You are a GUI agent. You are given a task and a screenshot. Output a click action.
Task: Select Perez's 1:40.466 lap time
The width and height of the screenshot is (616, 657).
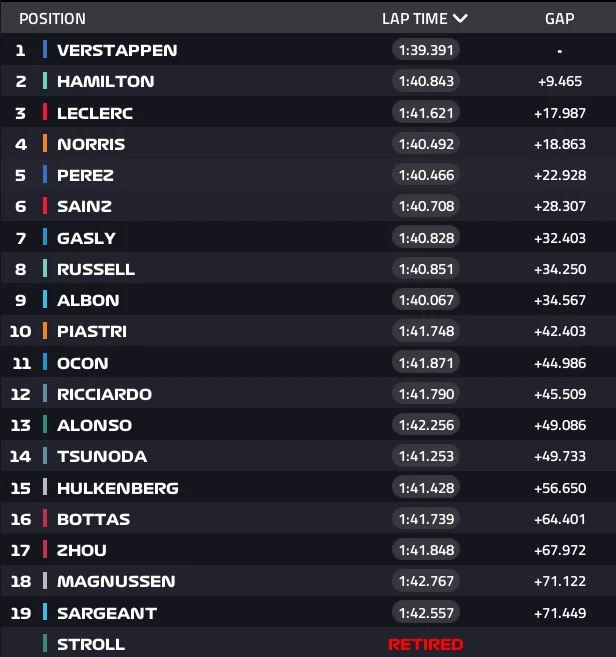(425, 175)
